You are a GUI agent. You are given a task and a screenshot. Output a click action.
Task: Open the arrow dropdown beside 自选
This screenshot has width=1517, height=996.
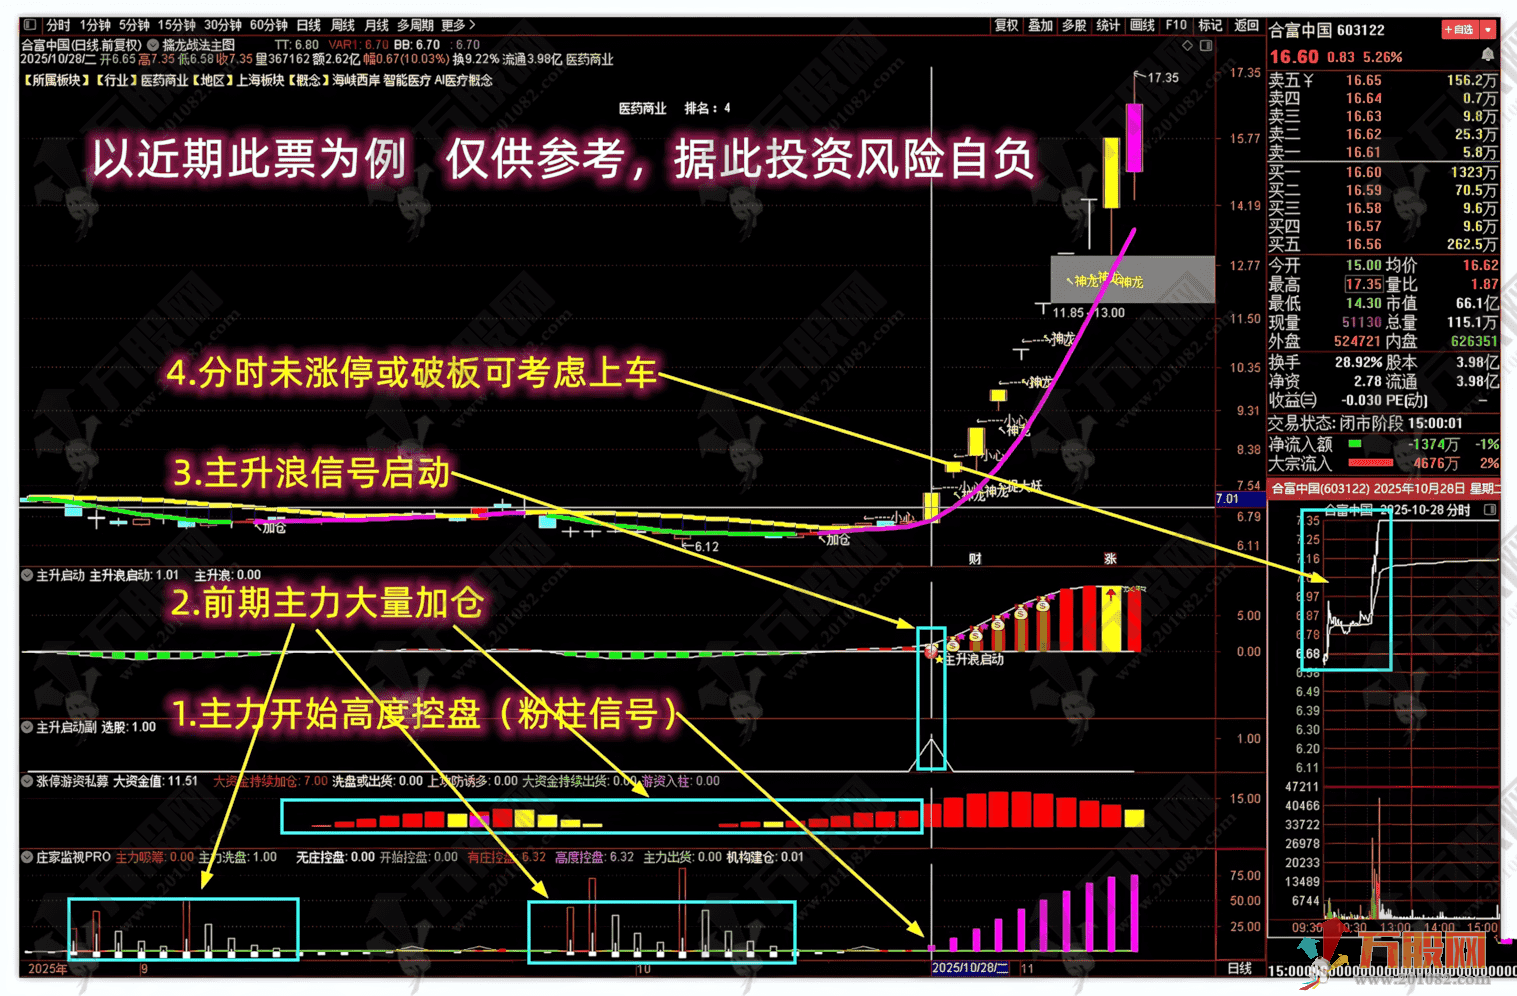coord(1489,30)
